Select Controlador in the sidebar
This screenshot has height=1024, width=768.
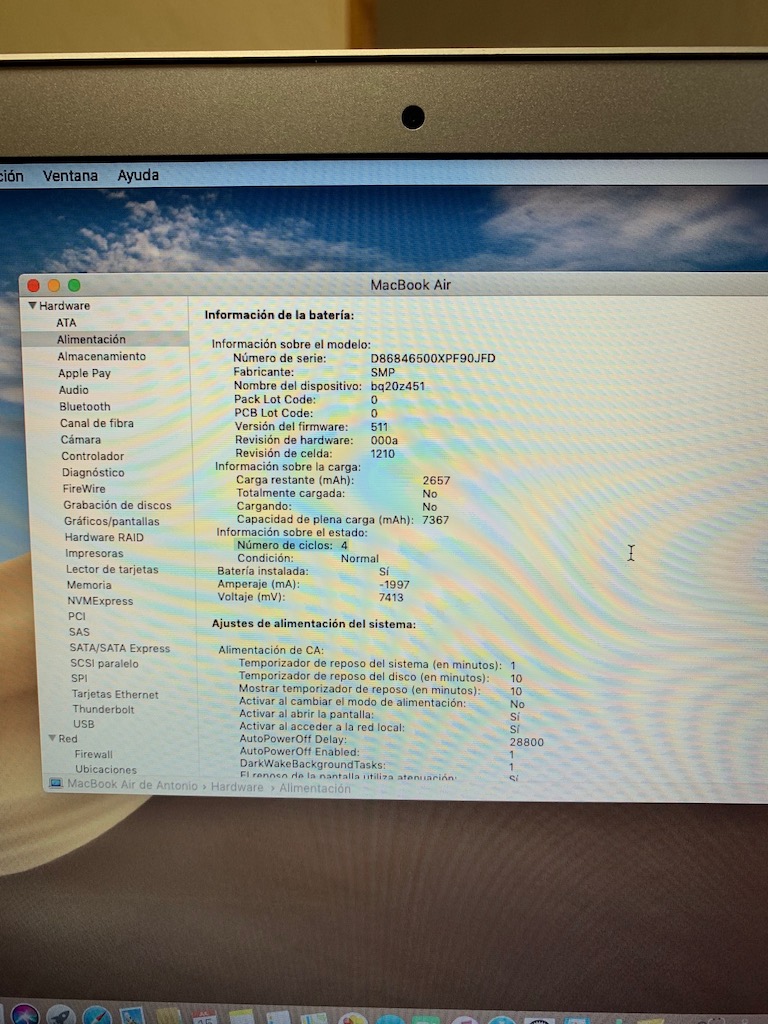pyautogui.click(x=92, y=456)
